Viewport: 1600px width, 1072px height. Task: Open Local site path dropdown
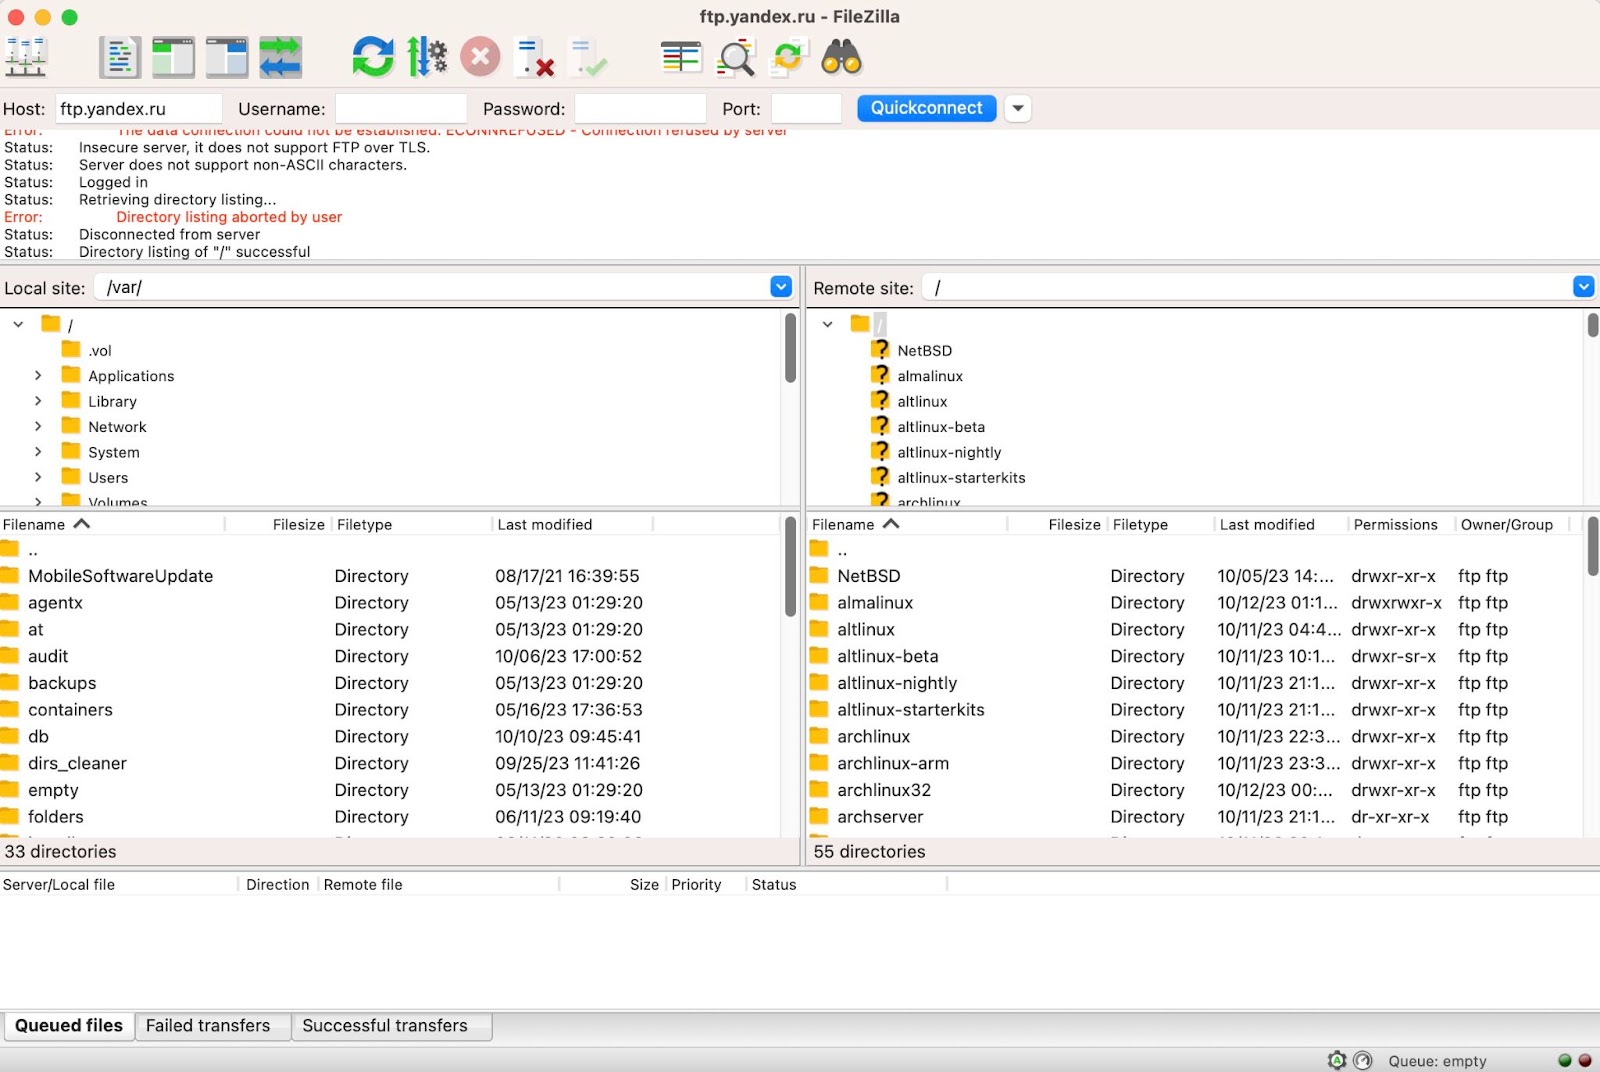[781, 287]
